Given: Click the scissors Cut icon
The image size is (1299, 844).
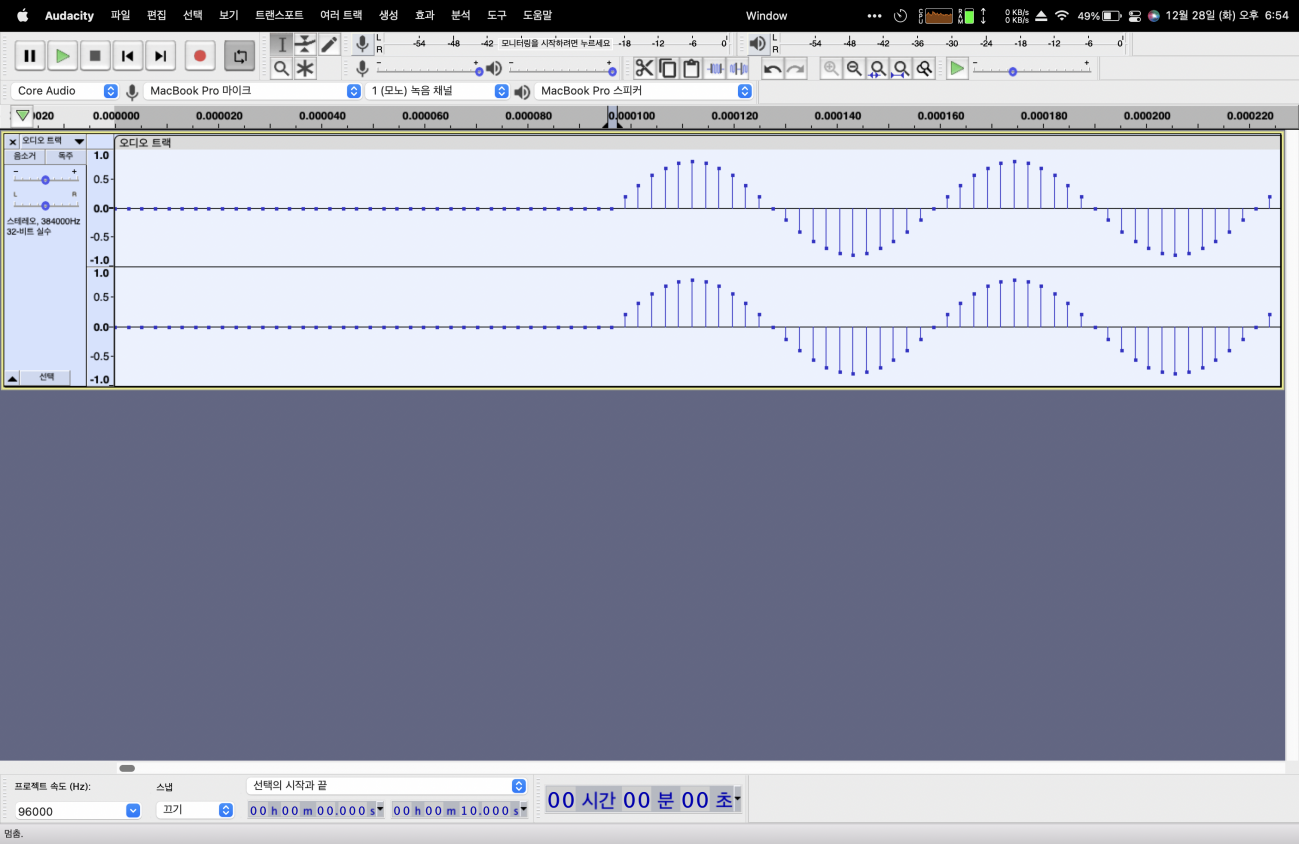Looking at the screenshot, I should tap(644, 68).
